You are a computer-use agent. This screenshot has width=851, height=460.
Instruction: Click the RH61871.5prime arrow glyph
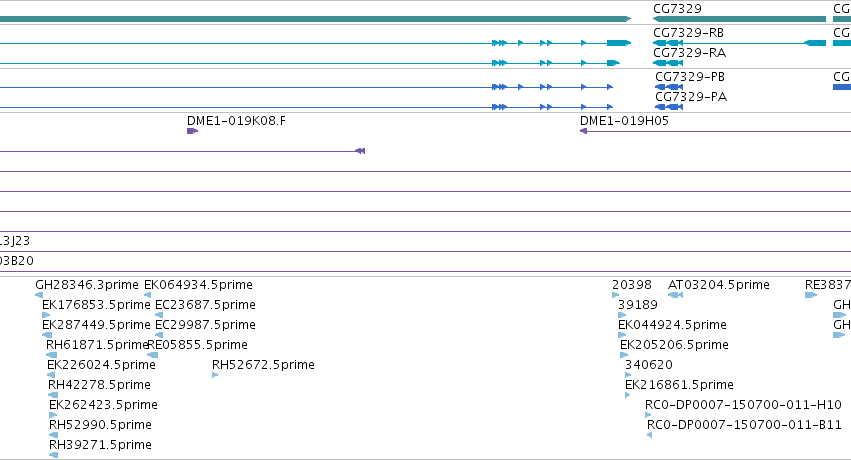point(52,355)
